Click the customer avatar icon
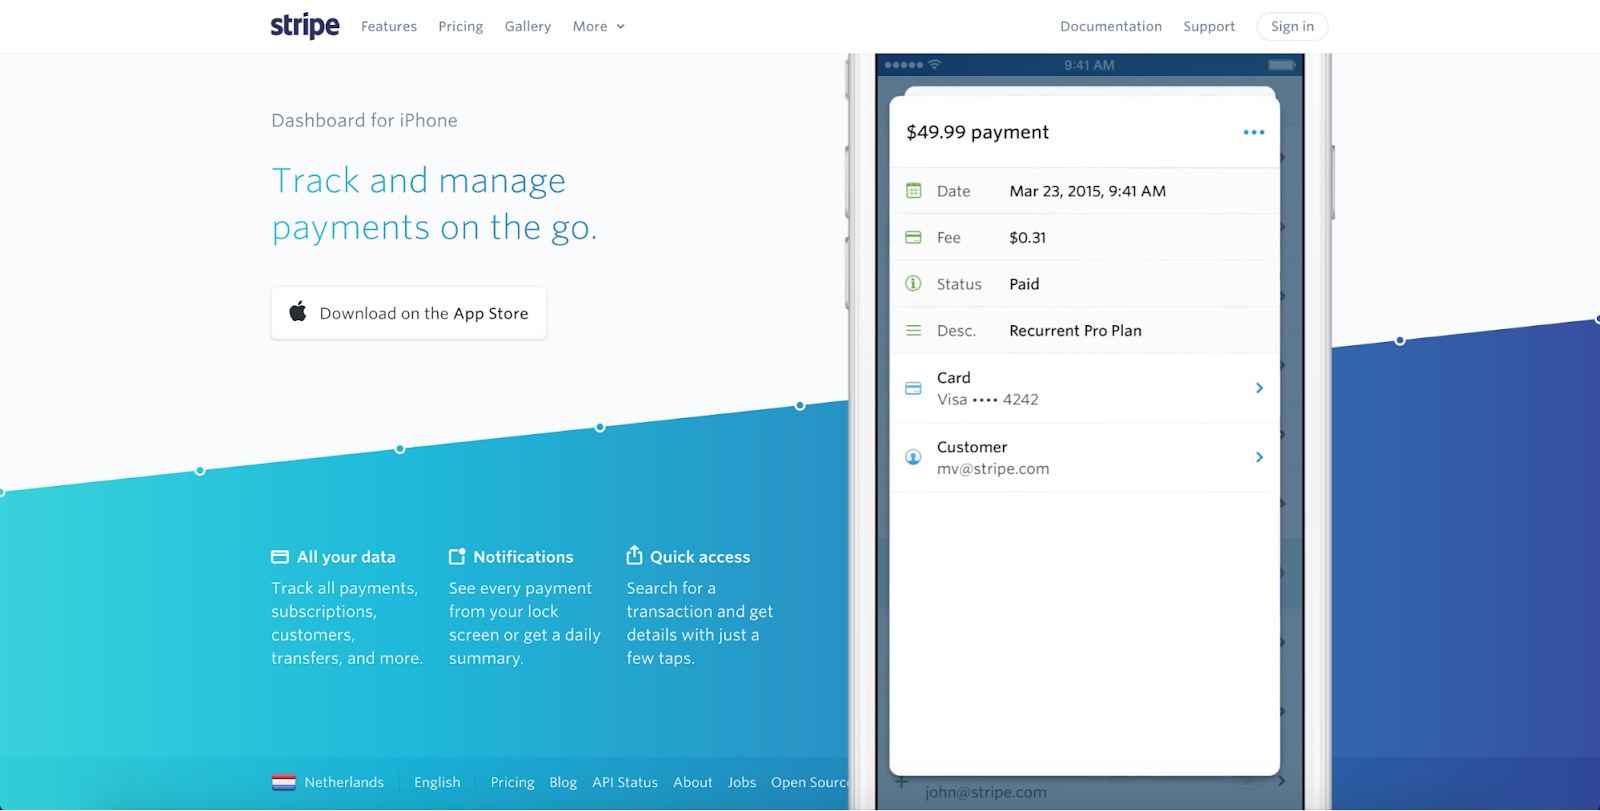This screenshot has height=811, width=1600. pyautogui.click(x=913, y=457)
